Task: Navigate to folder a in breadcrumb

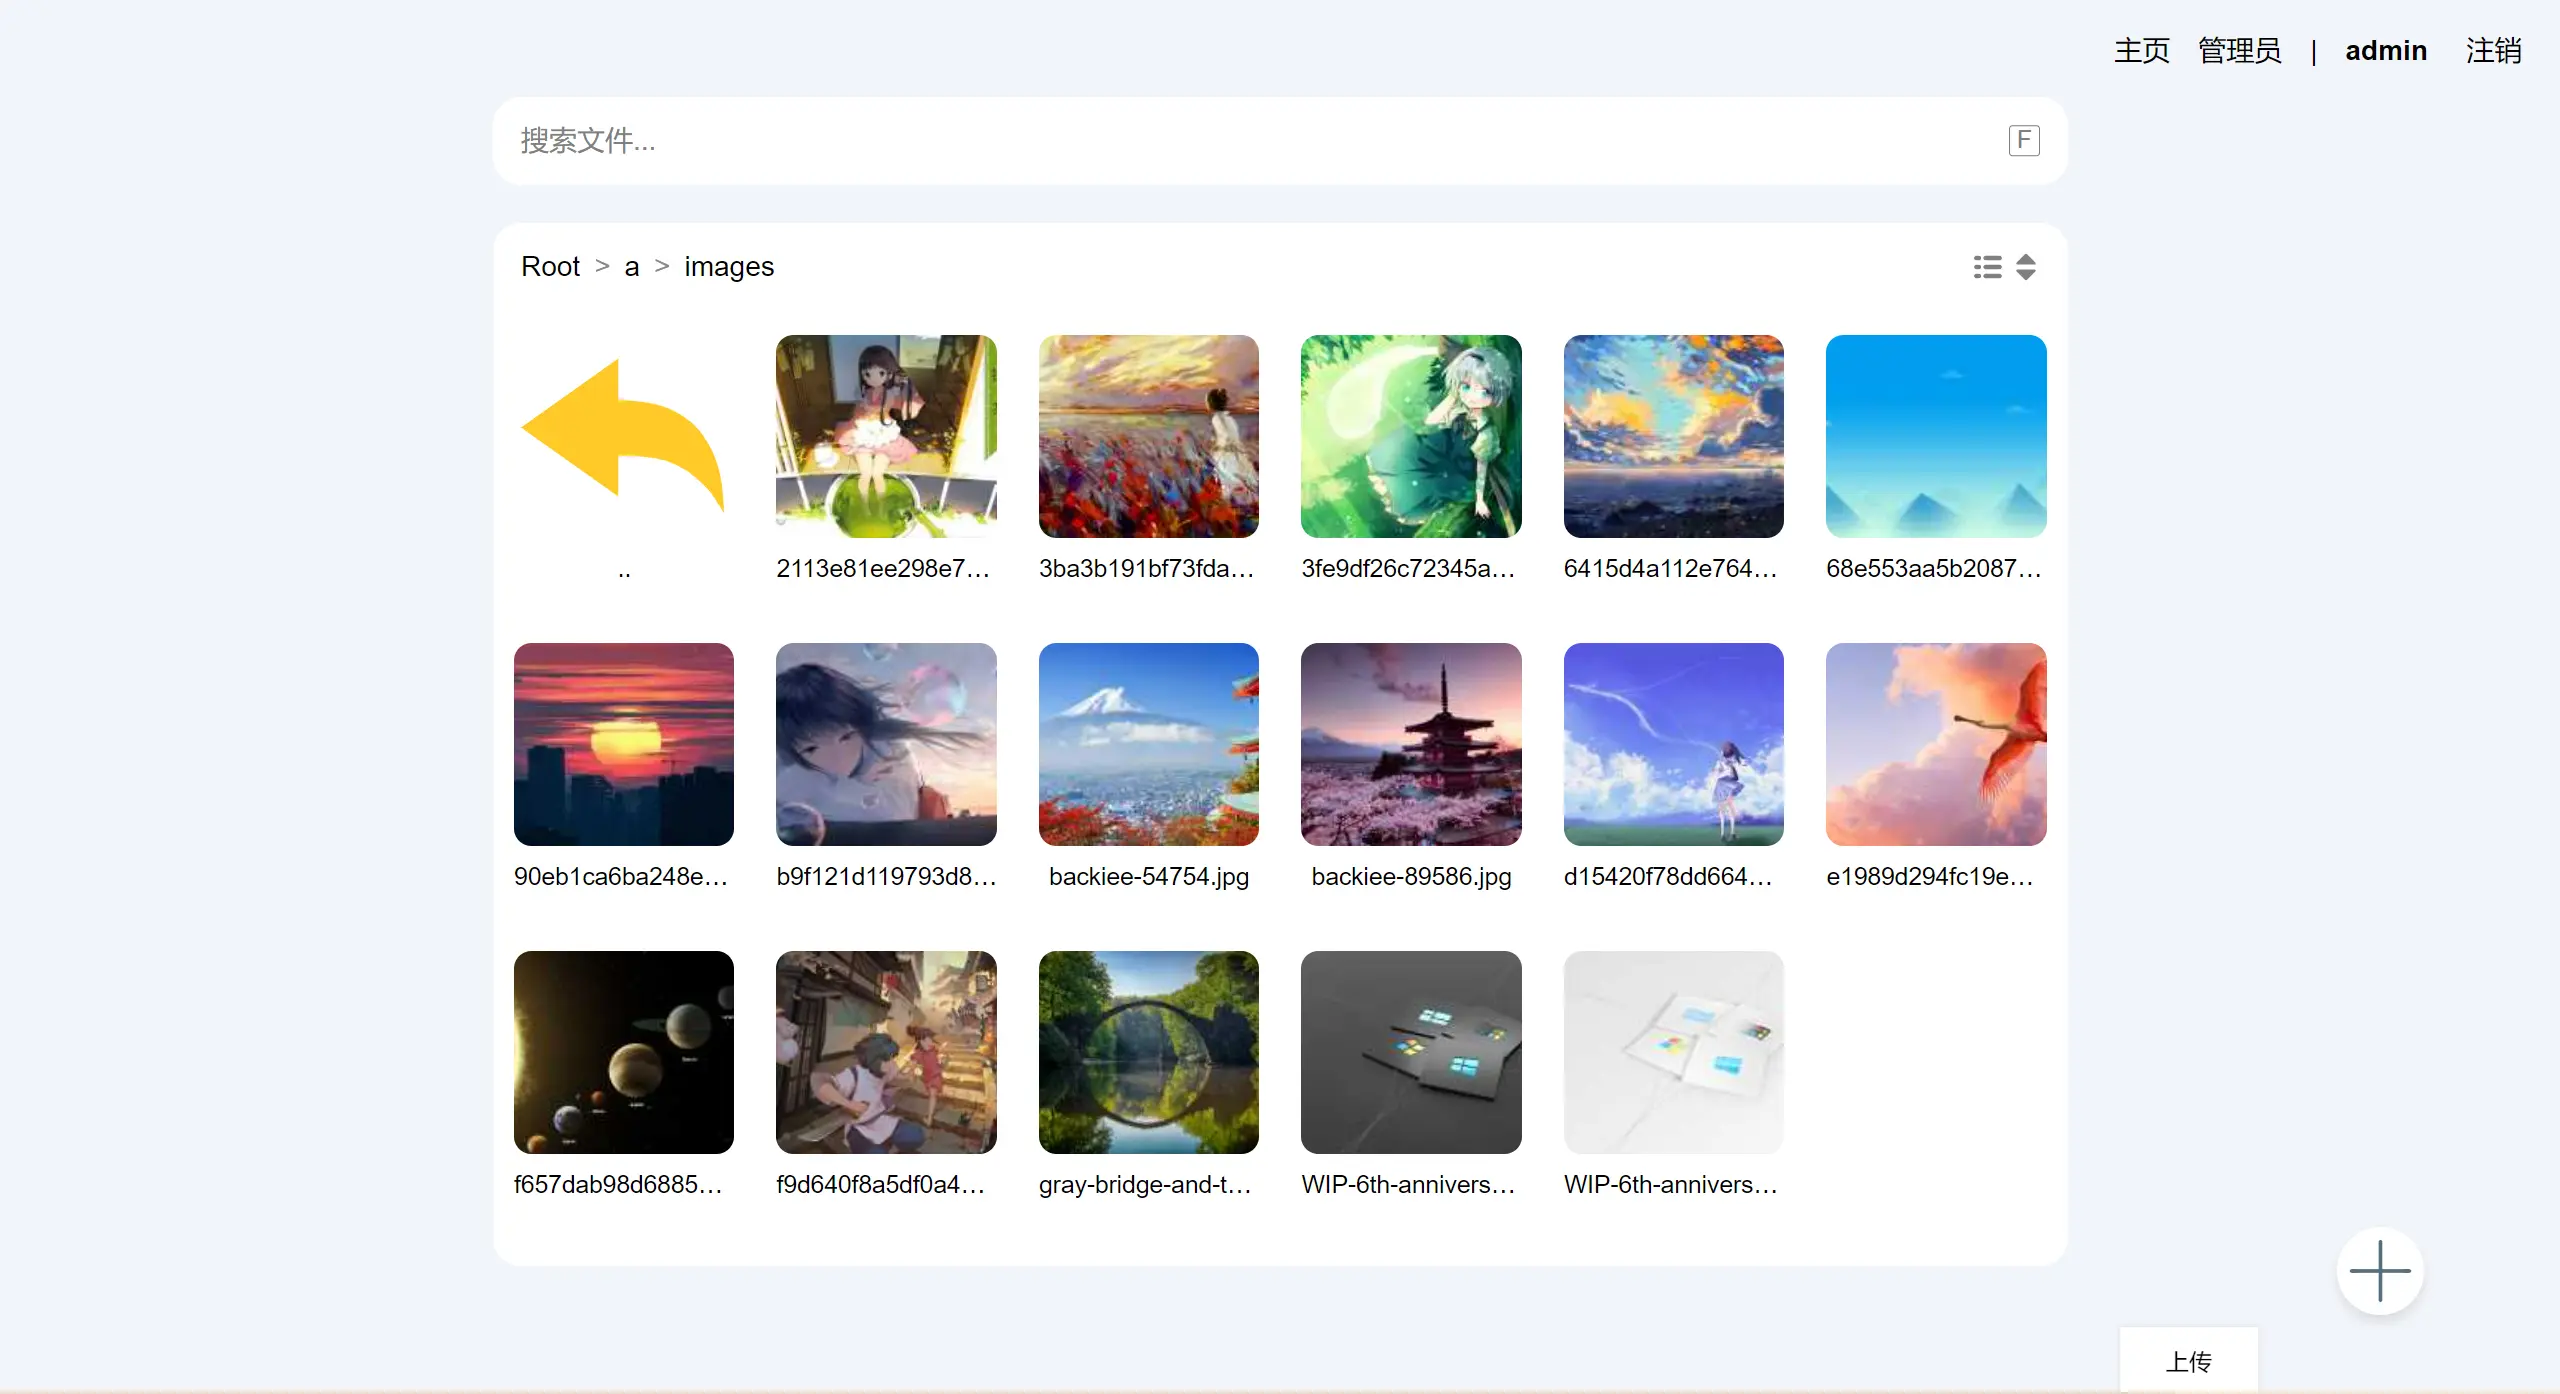Action: coord(631,266)
